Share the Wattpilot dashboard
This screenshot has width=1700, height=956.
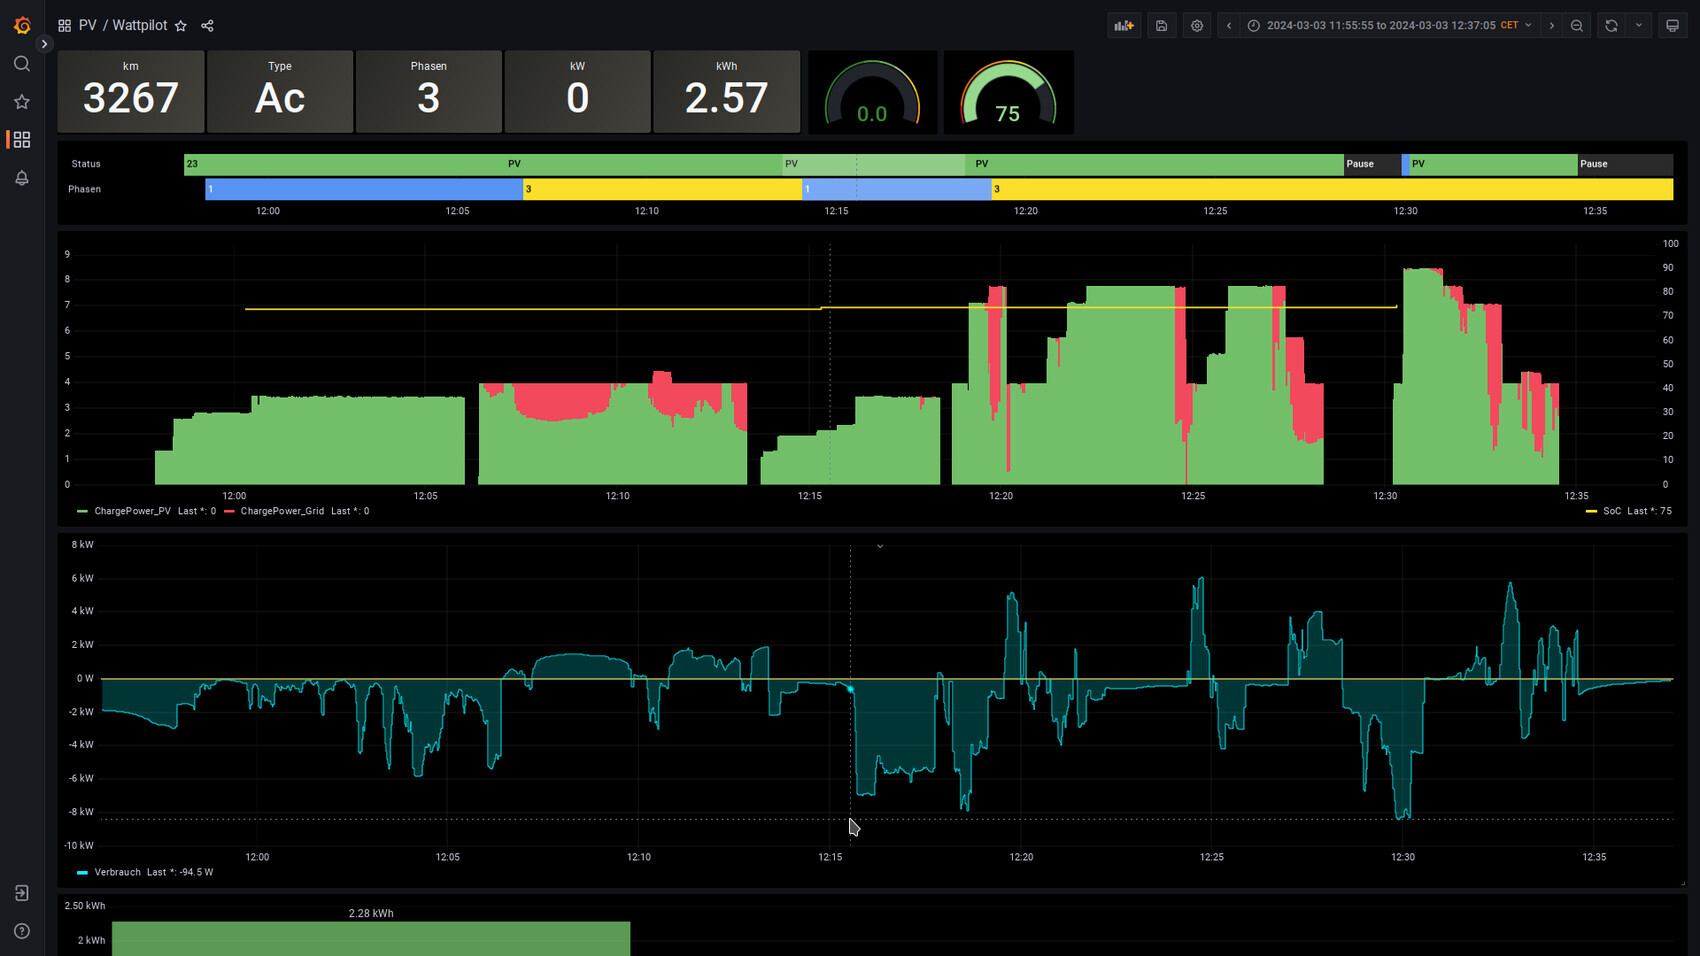[x=207, y=26]
